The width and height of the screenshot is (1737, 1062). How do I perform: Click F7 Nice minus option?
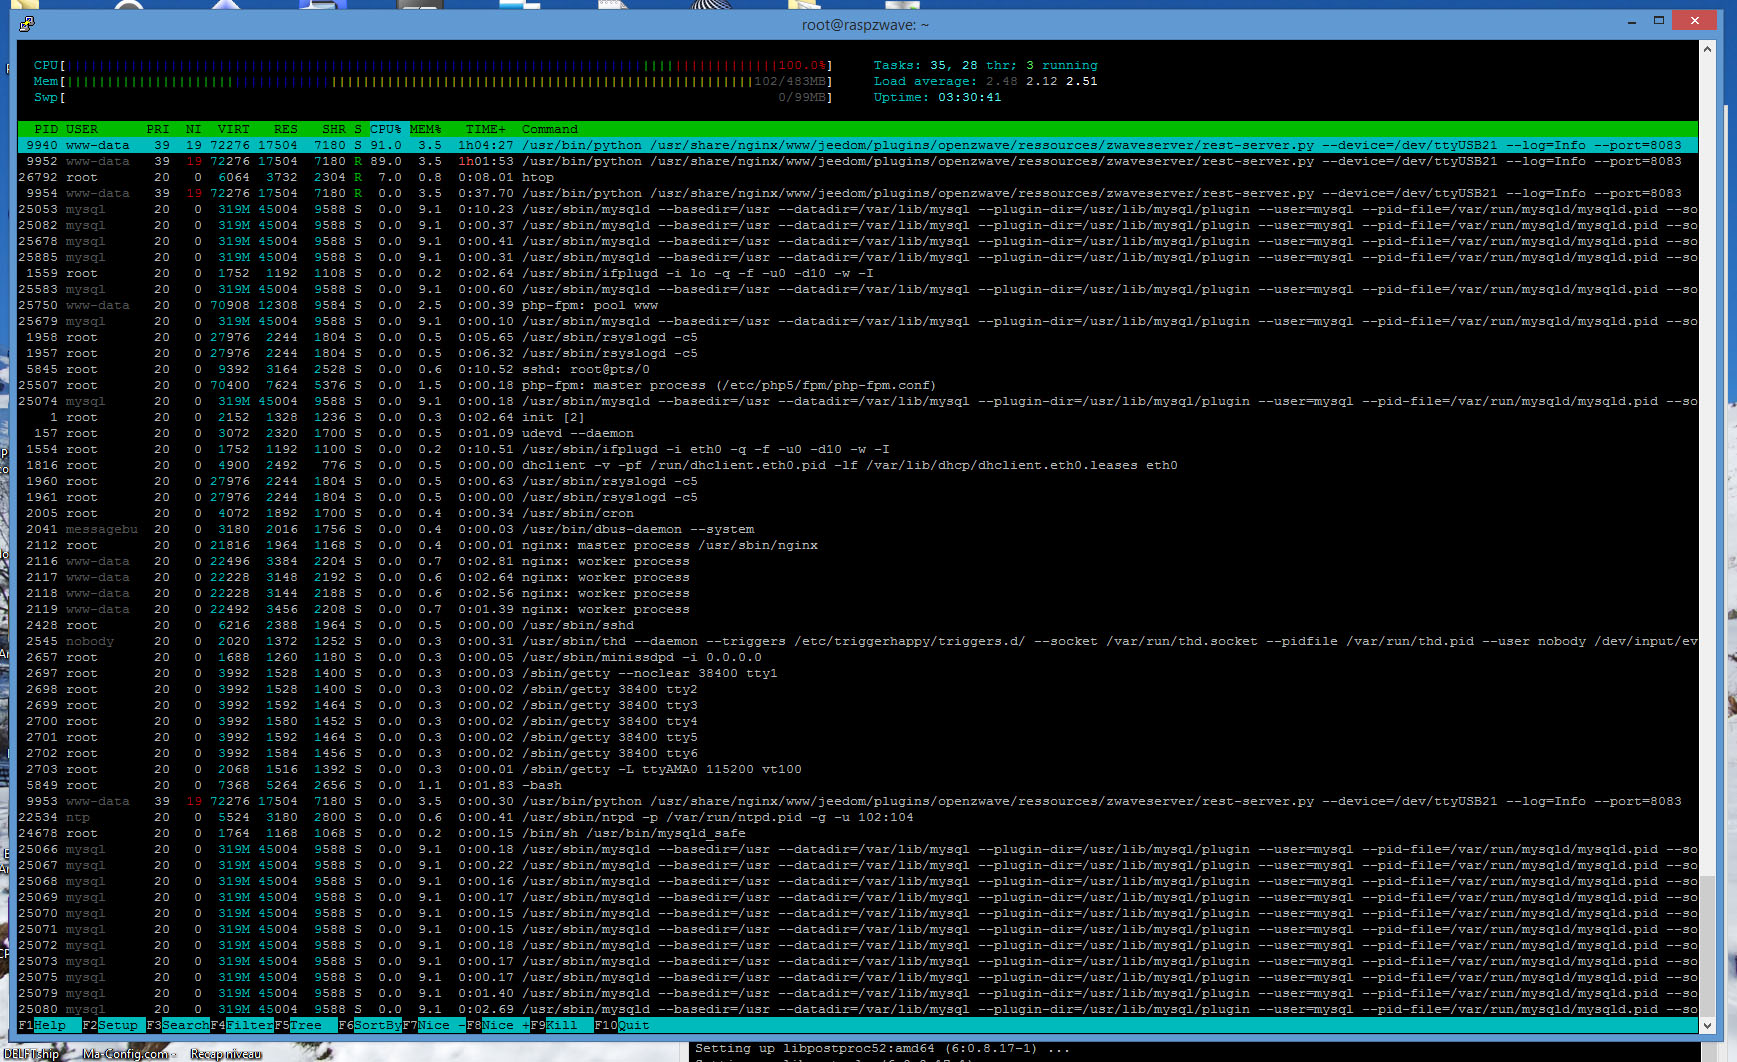tap(434, 1025)
